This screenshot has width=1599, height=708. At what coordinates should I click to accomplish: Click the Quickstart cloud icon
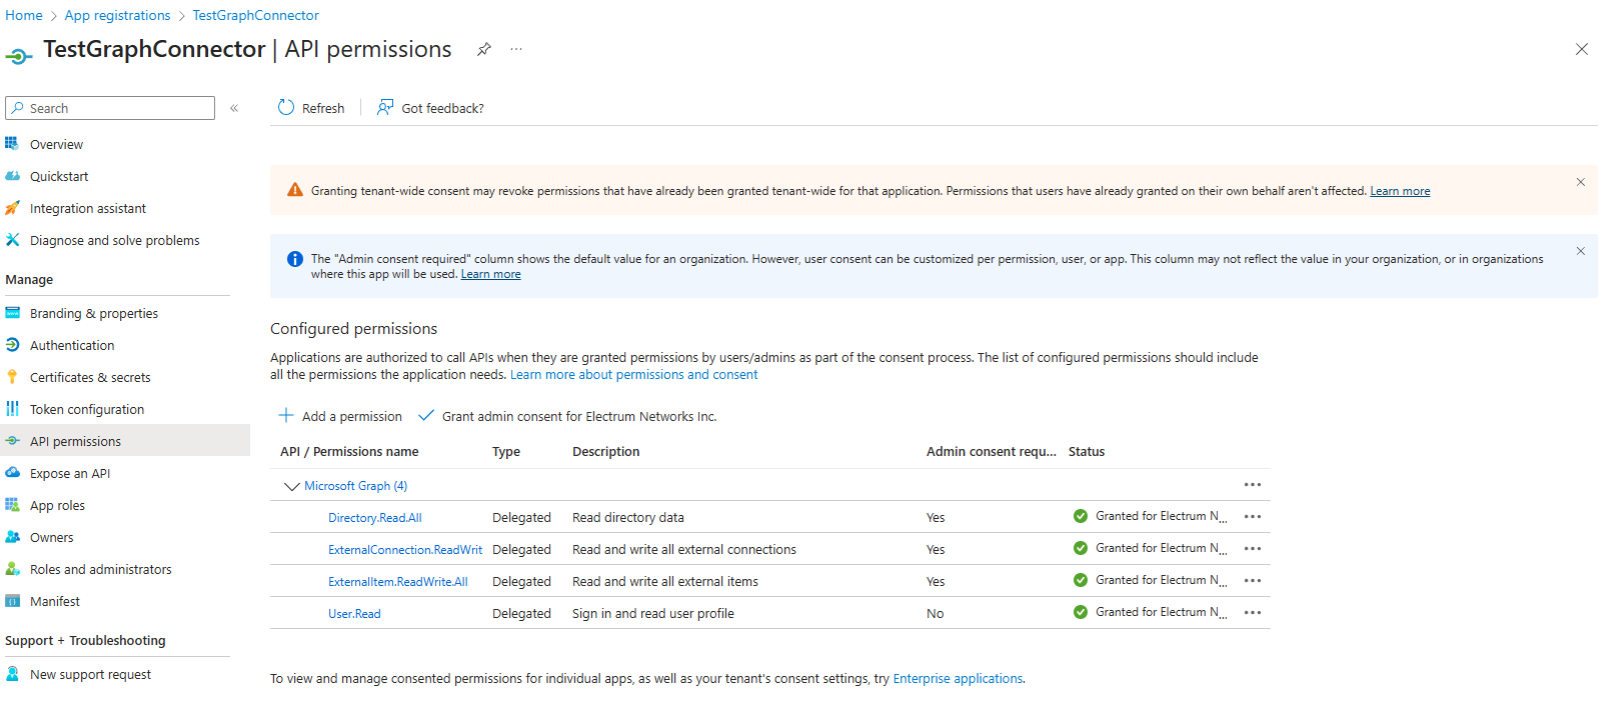click(x=12, y=175)
